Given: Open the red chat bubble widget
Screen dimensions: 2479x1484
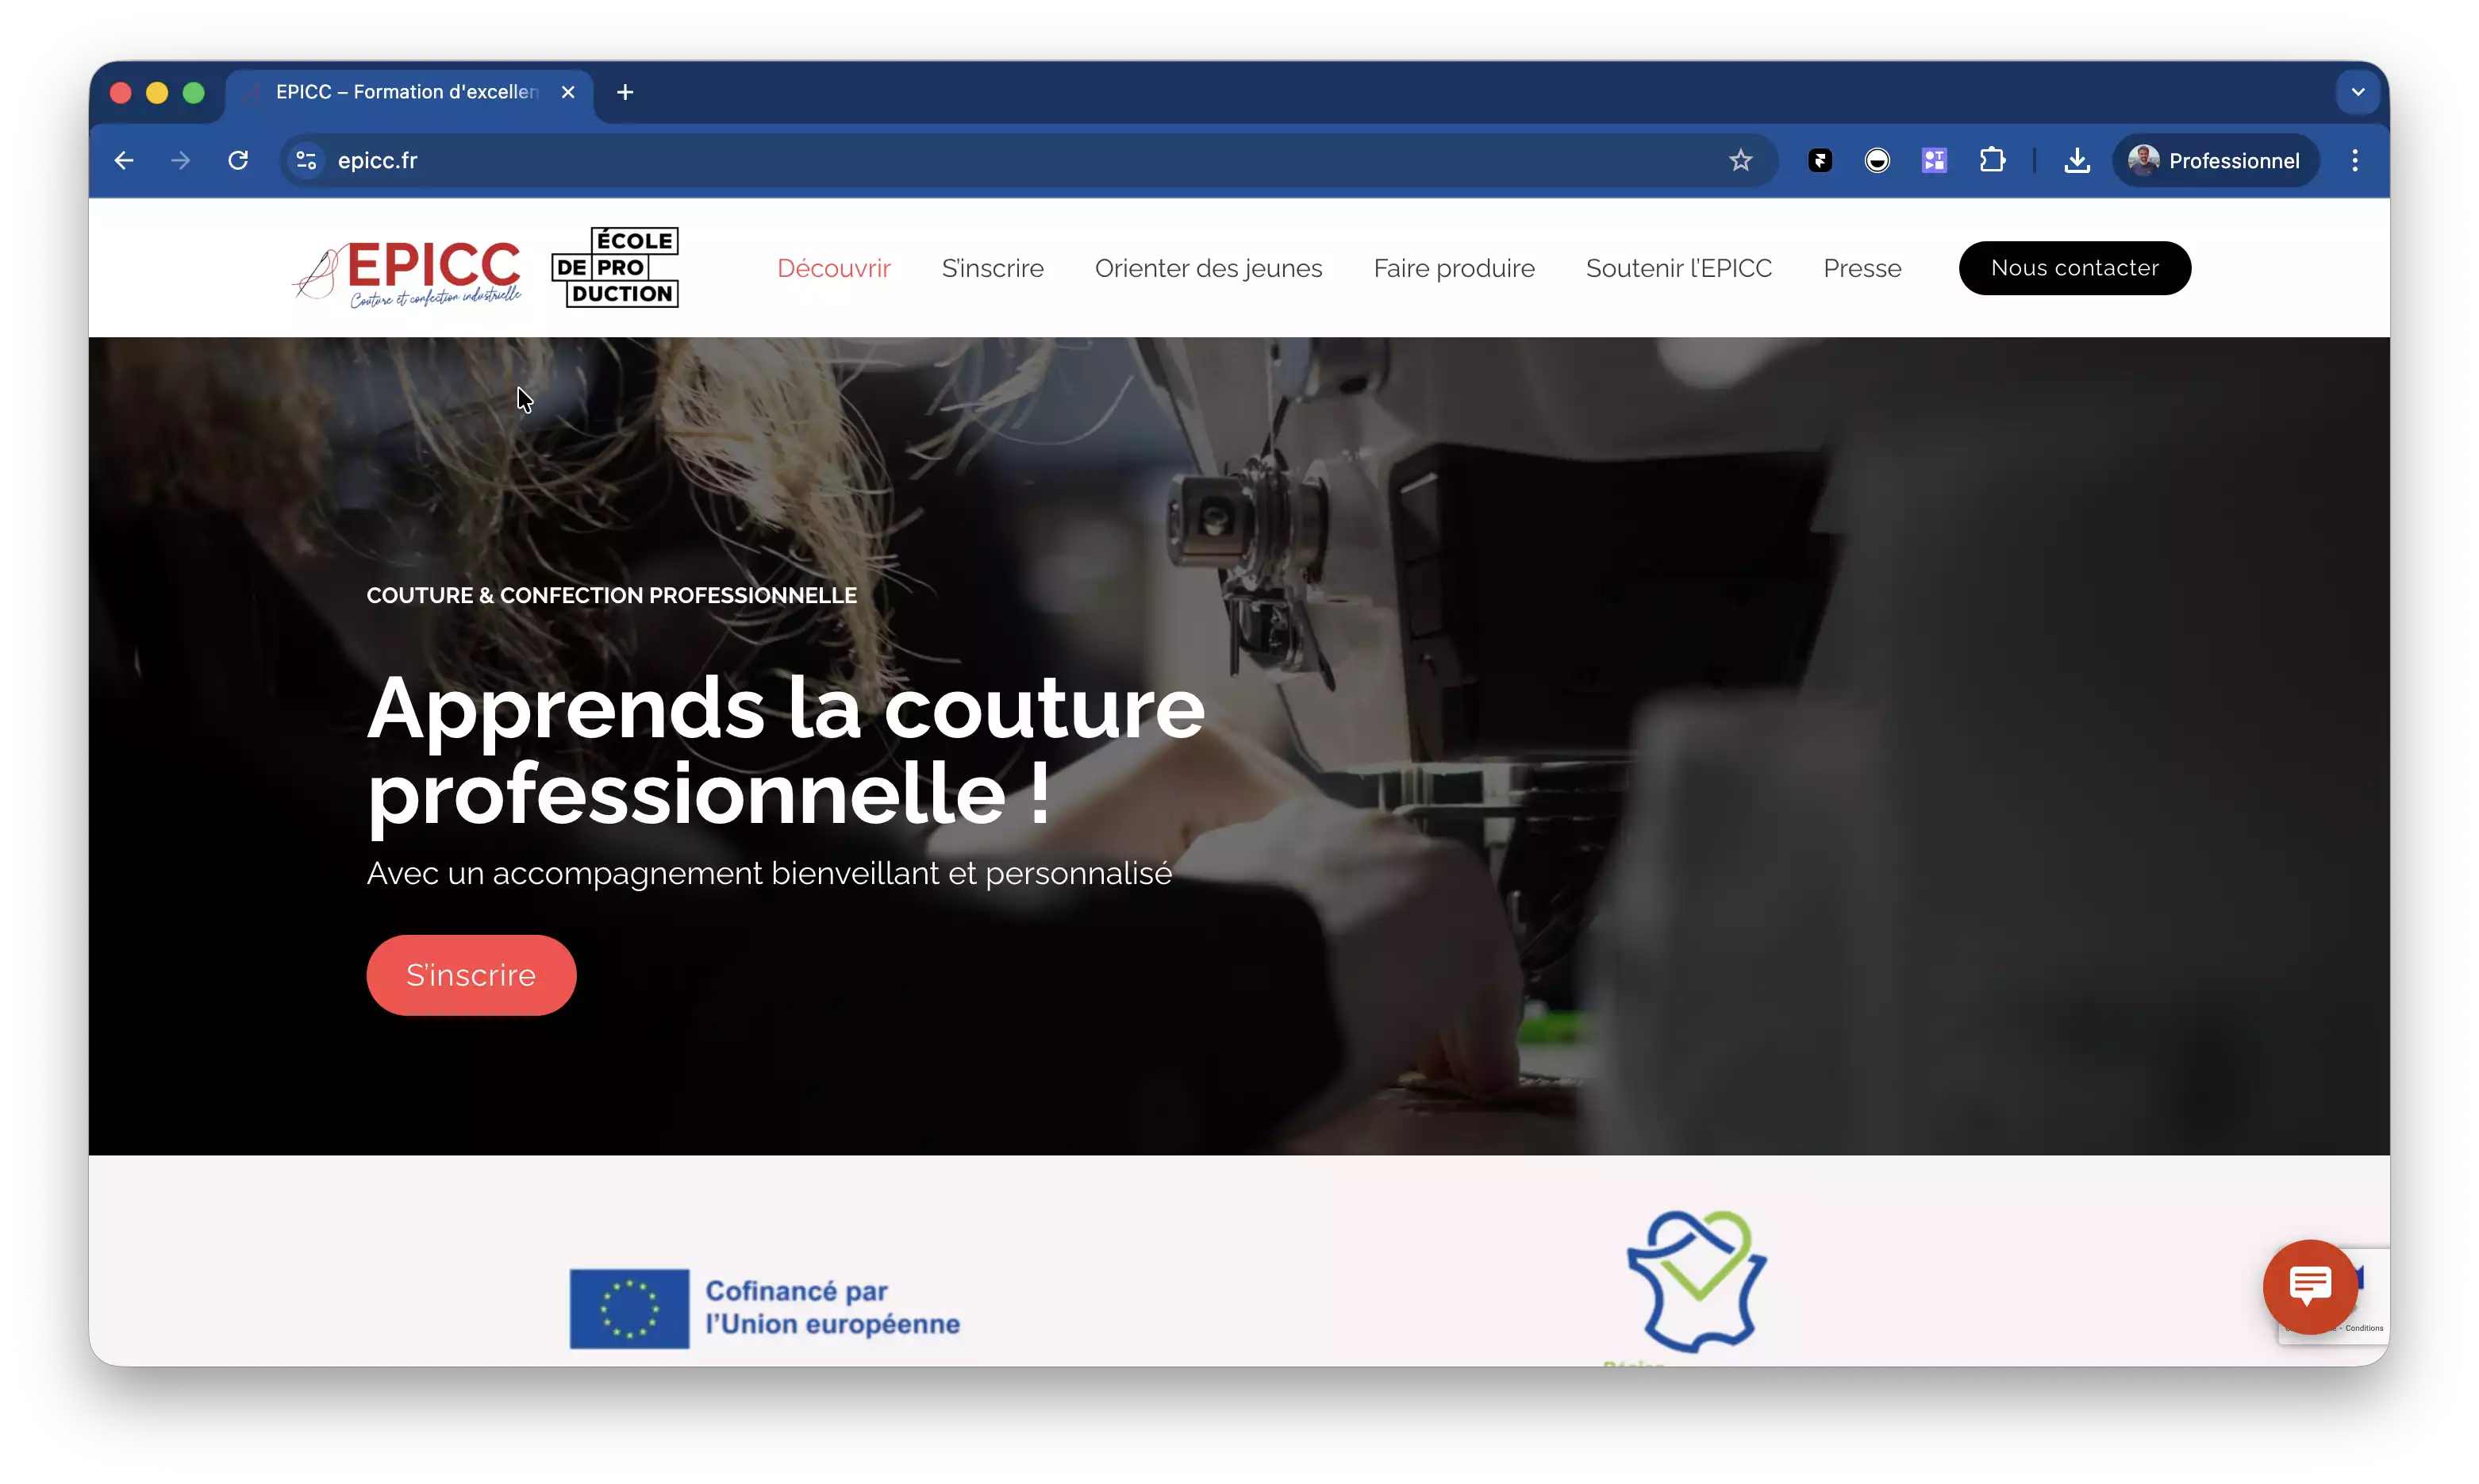Looking at the screenshot, I should click(x=2309, y=1286).
